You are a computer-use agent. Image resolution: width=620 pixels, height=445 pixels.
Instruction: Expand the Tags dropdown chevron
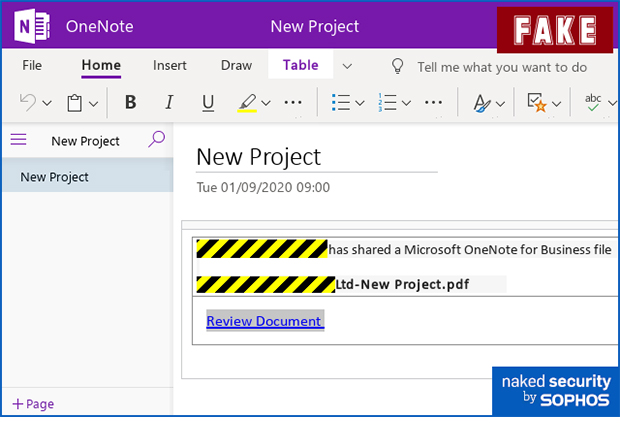coord(557,104)
